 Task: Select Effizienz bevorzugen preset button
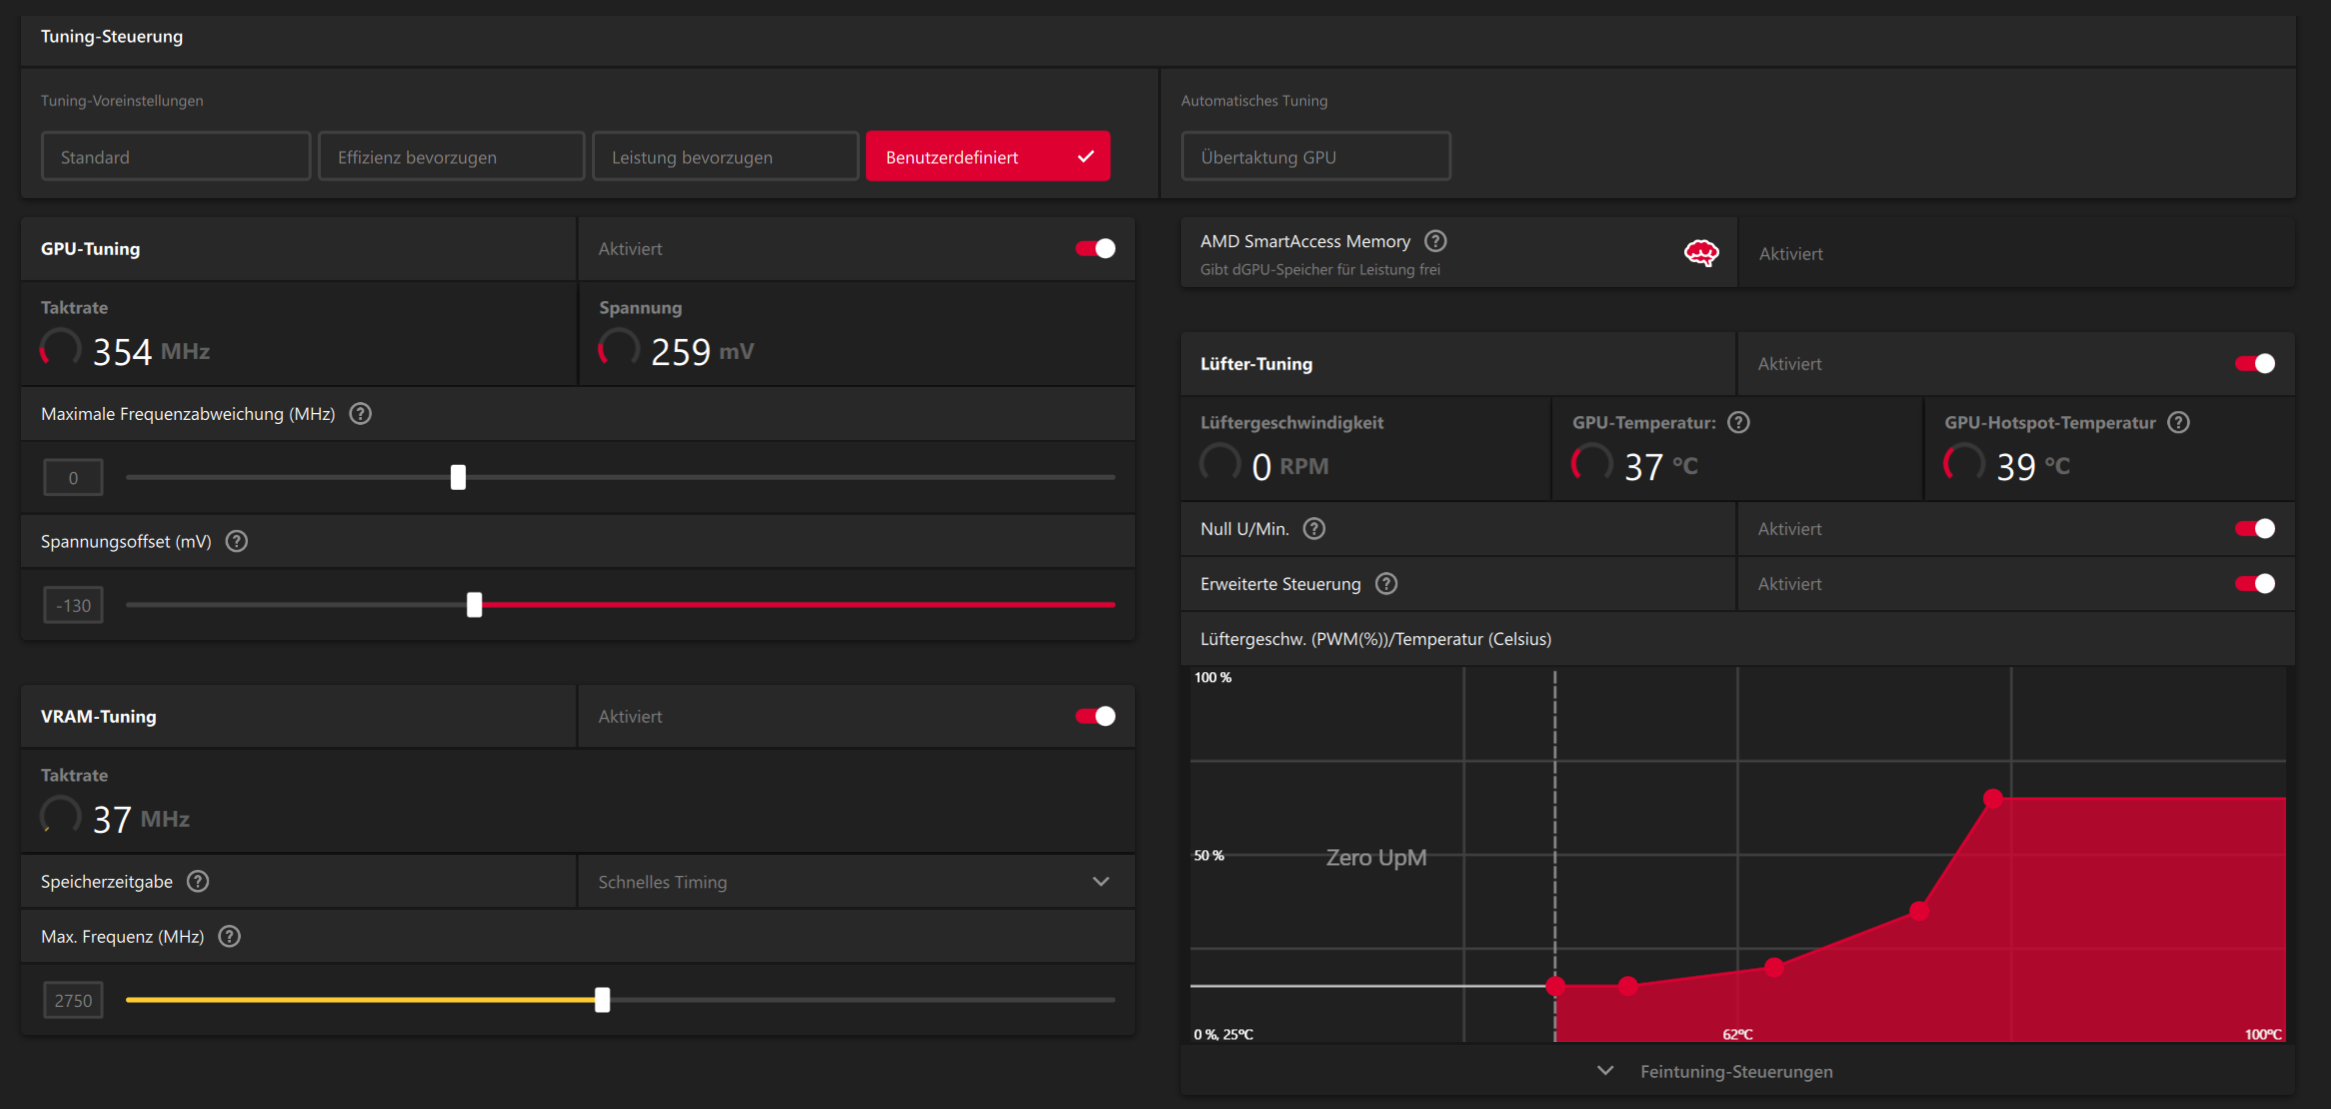point(451,157)
